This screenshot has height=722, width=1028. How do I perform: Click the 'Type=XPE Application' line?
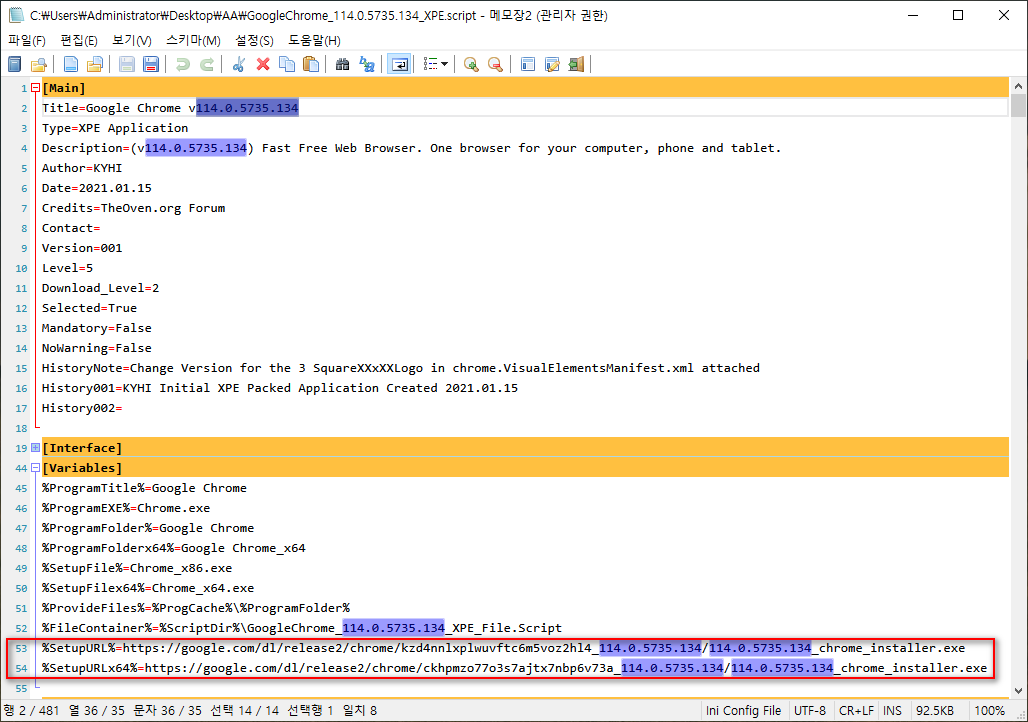pos(115,128)
